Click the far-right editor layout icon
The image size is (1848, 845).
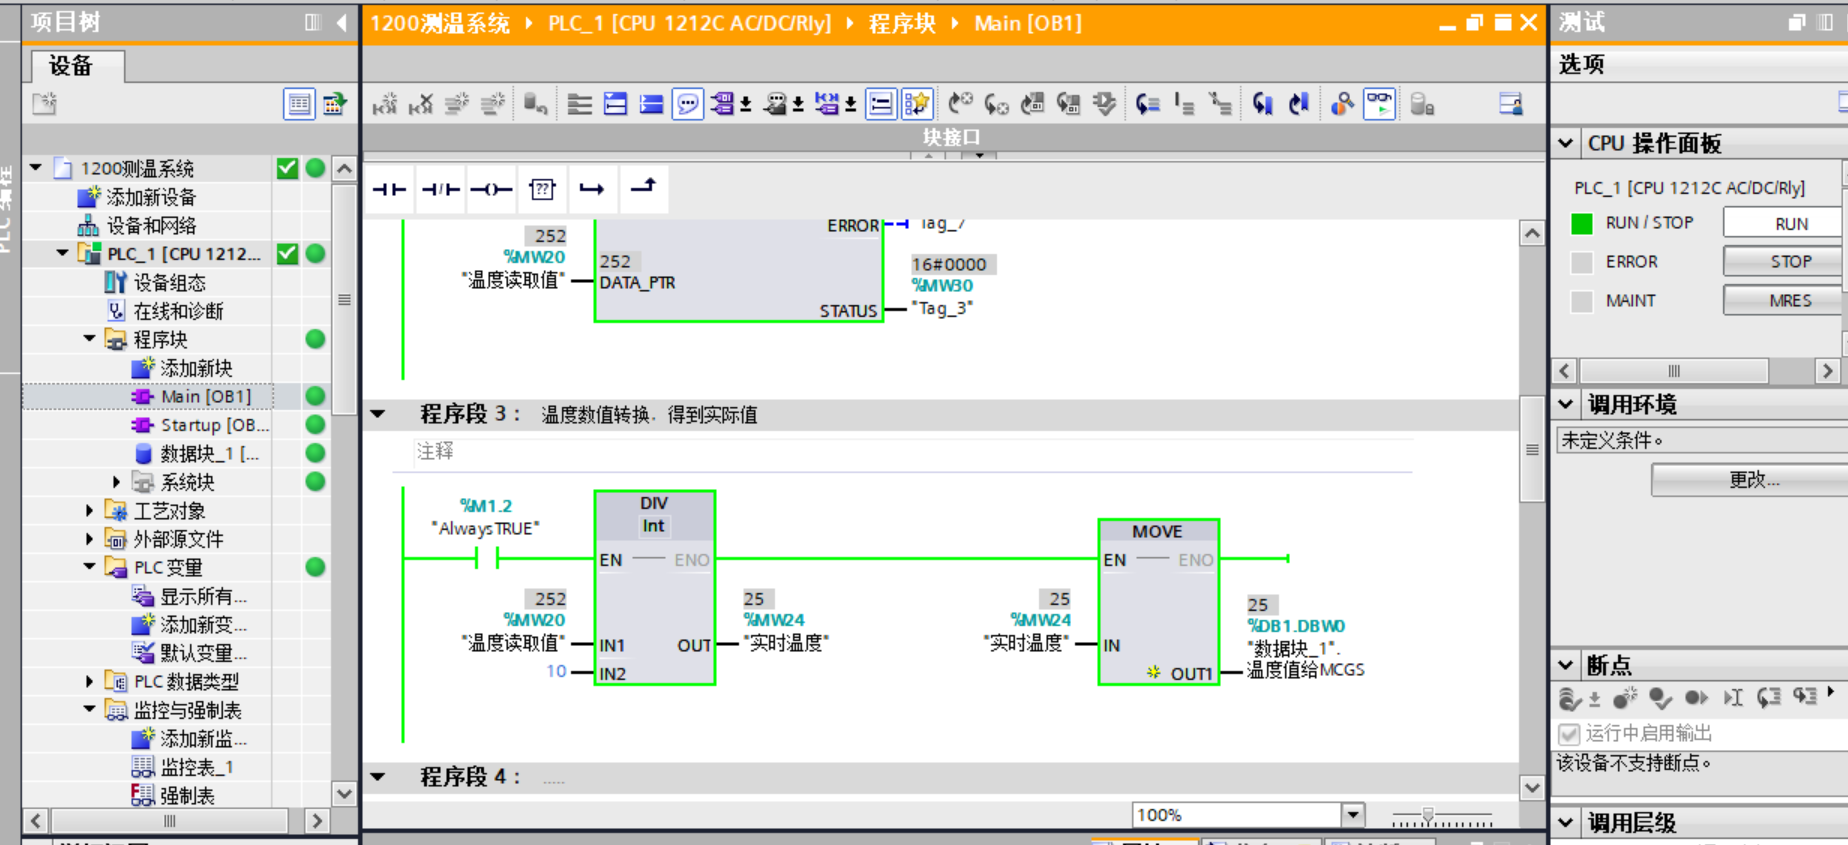(1511, 104)
